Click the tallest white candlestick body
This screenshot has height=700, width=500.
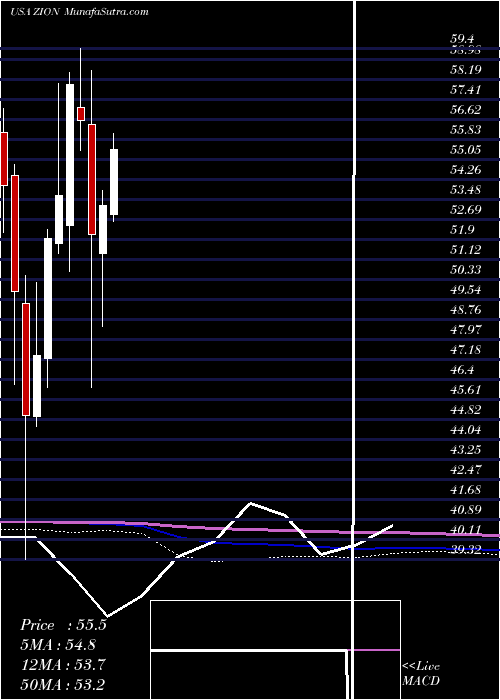pos(70,155)
